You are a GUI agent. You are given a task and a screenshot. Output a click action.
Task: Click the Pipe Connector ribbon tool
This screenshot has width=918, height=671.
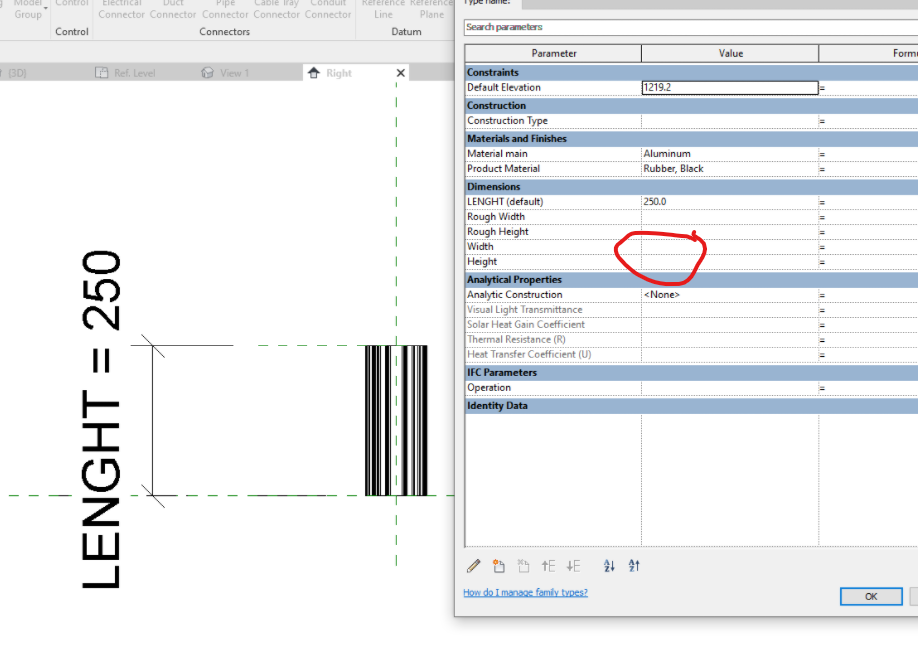point(225,9)
